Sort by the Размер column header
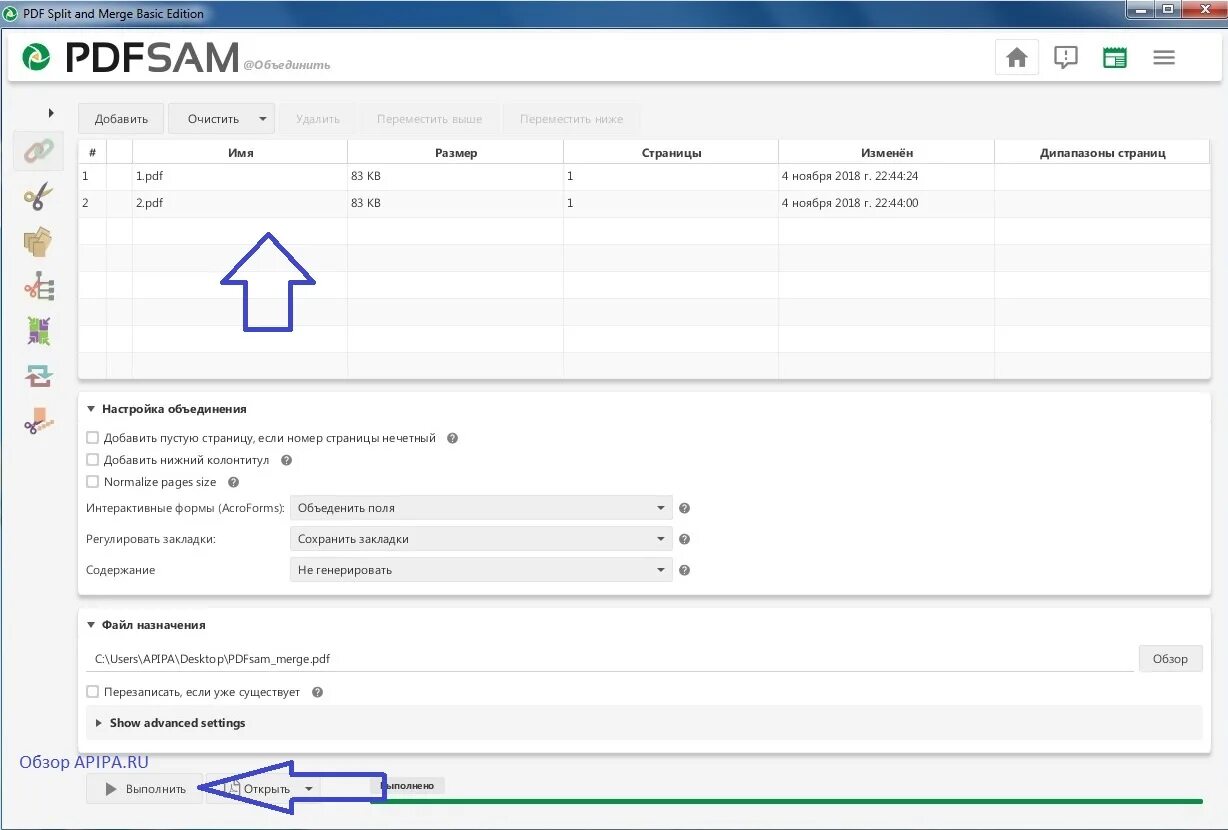Viewport: 1228px width, 830px height. (x=456, y=153)
